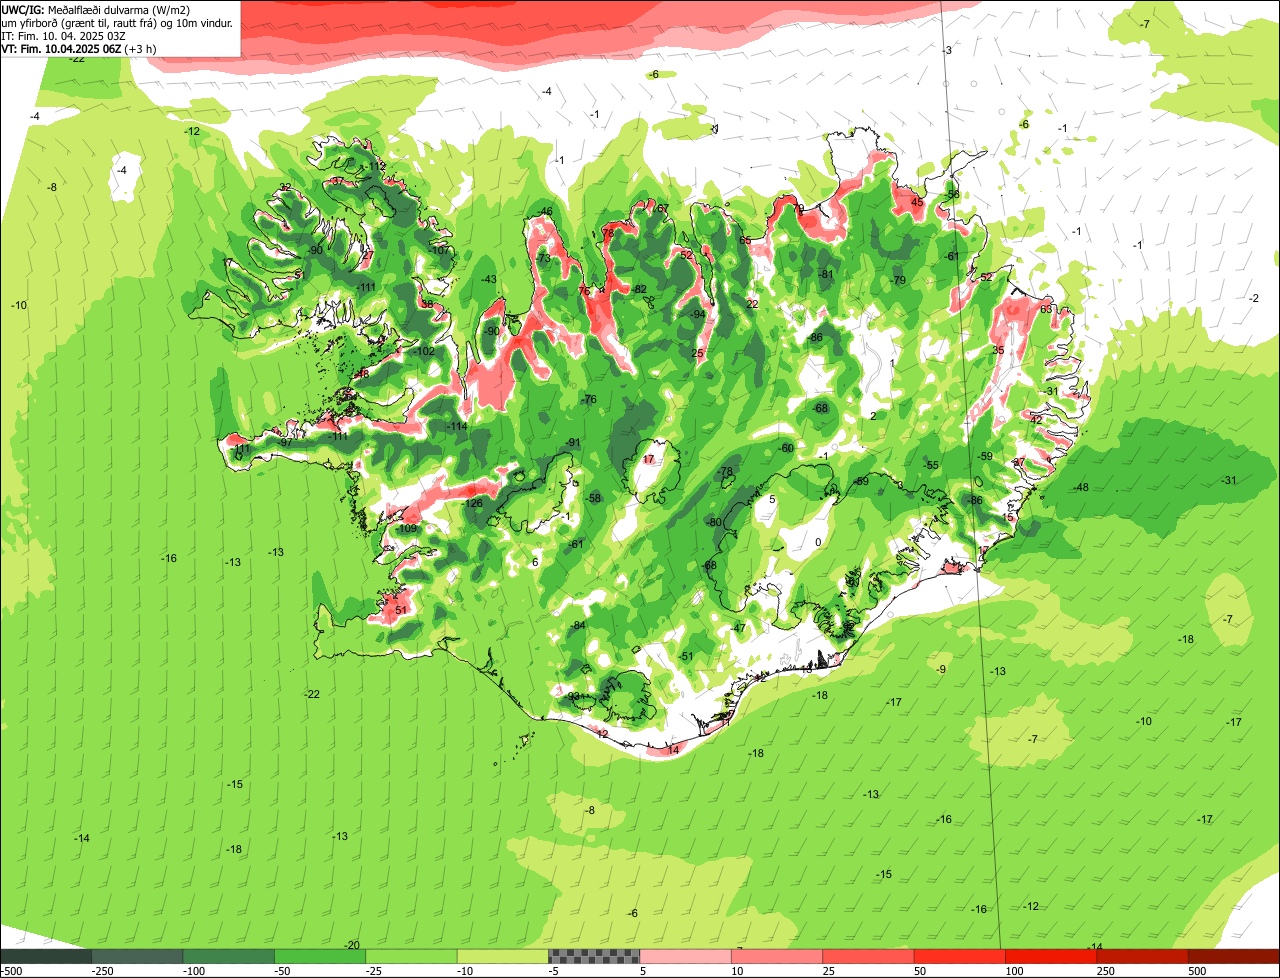Click the "-55" map value

(x=931, y=466)
